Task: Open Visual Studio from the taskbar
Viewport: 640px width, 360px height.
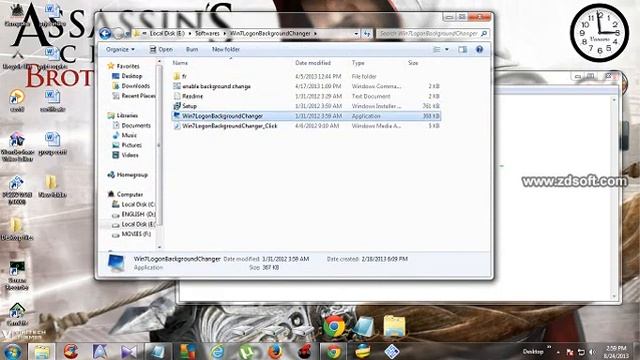Action: (129, 351)
